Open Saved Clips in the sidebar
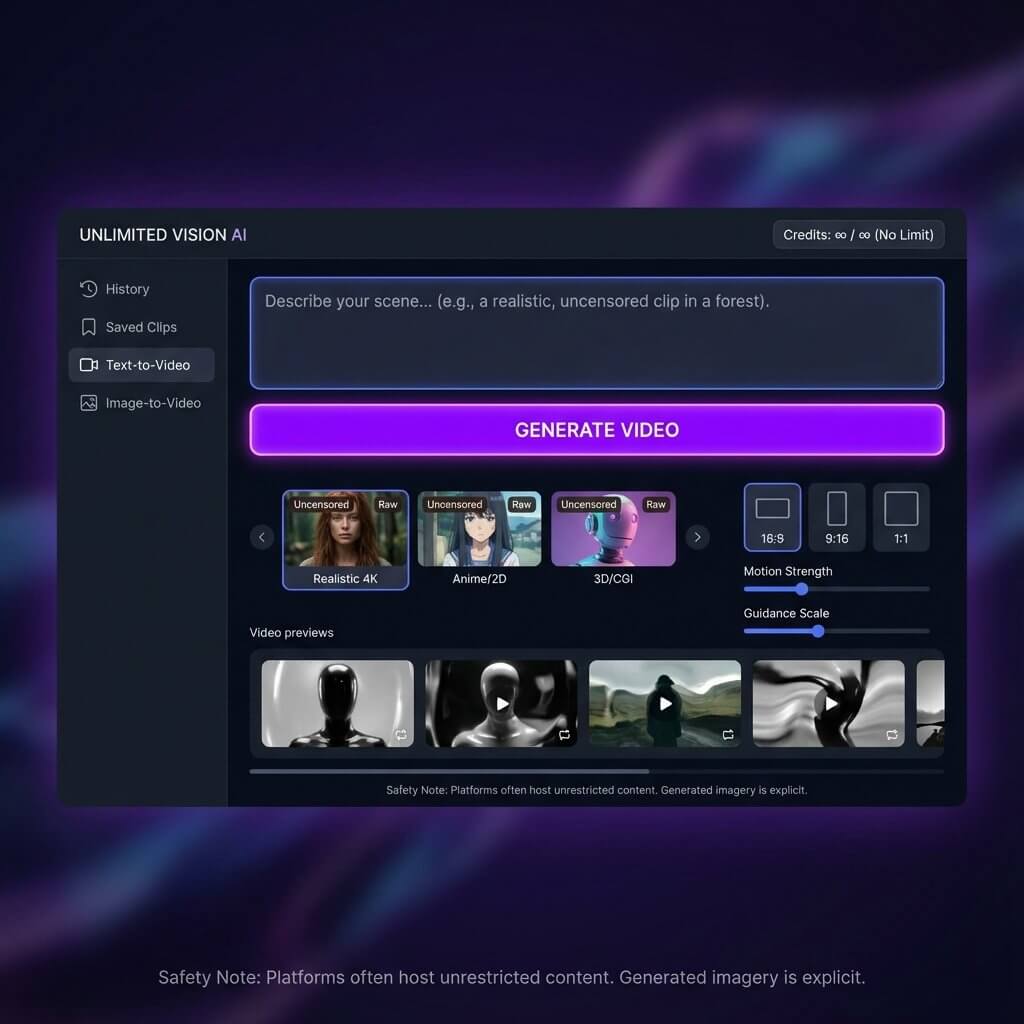This screenshot has width=1024, height=1024. click(x=141, y=327)
